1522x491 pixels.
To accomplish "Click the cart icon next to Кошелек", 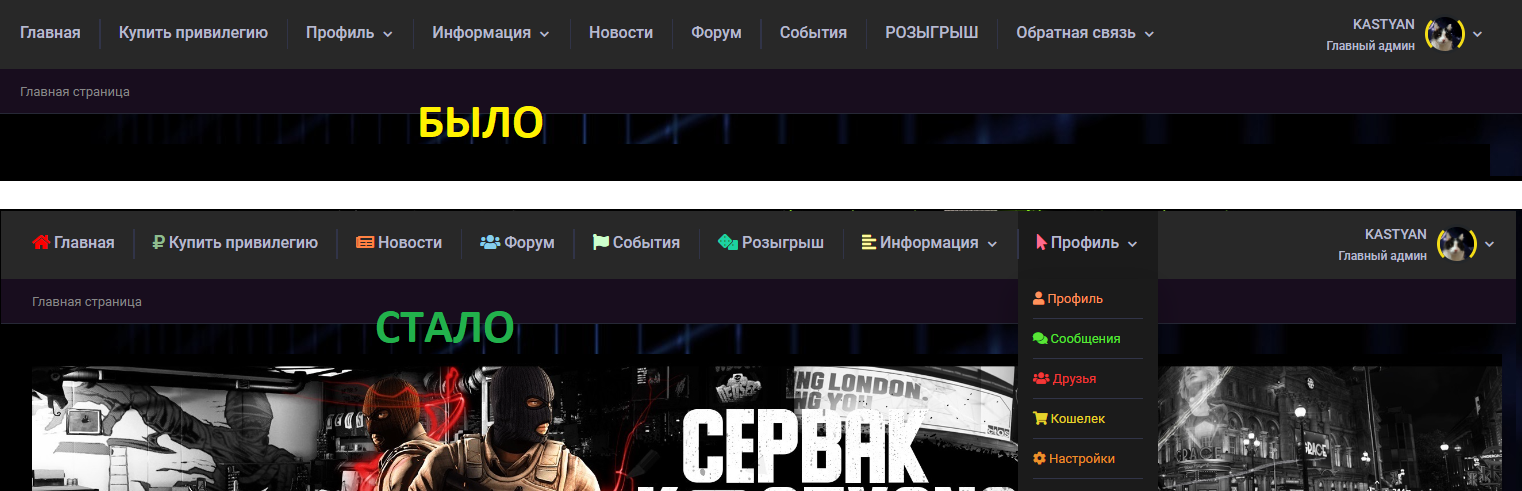I will [x=1040, y=418].
